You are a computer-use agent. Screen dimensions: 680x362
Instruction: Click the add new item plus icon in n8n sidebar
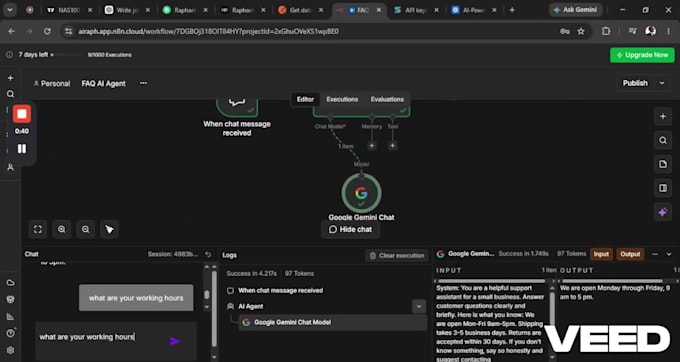[10, 78]
